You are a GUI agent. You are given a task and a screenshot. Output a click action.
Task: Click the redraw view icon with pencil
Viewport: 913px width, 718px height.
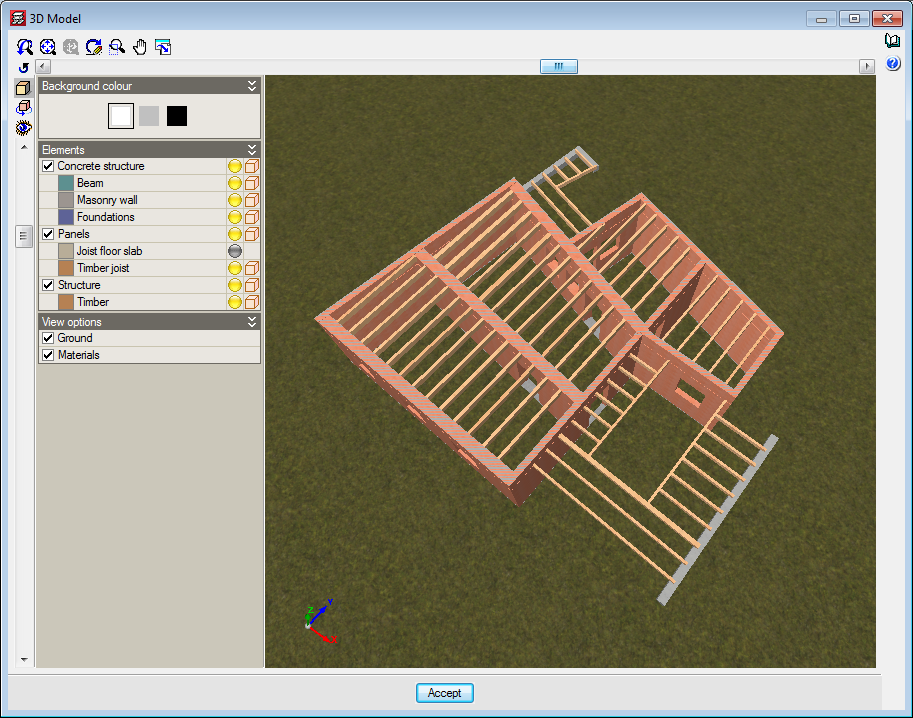[x=94, y=46]
